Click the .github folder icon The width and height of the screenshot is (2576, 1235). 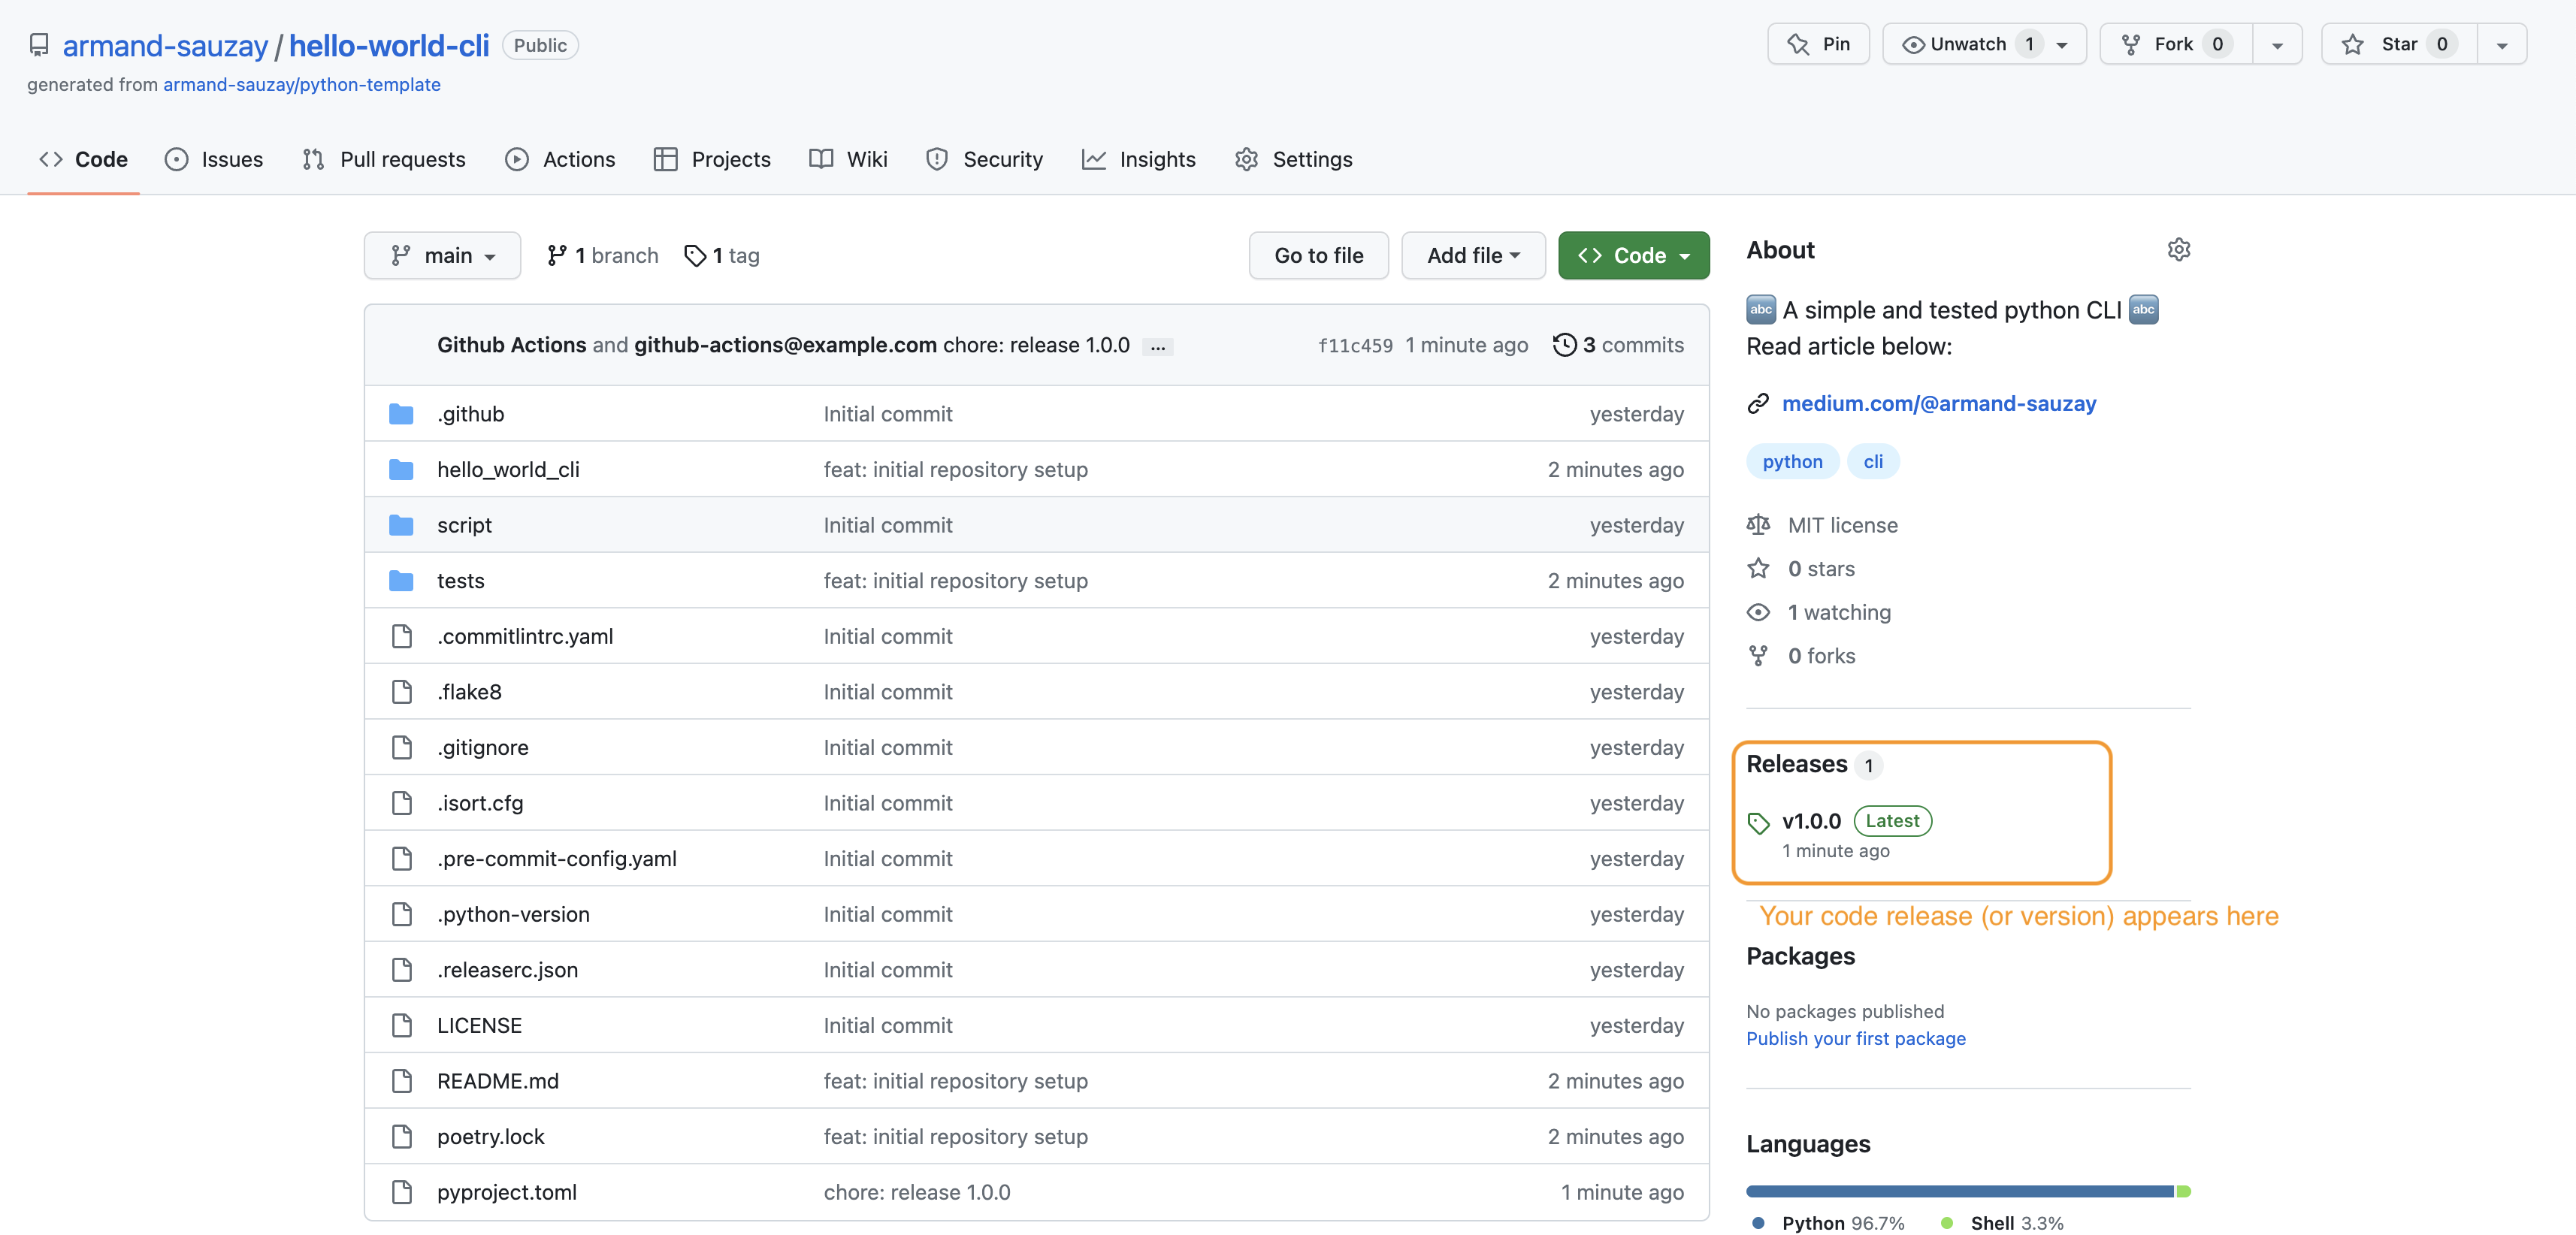pos(401,414)
